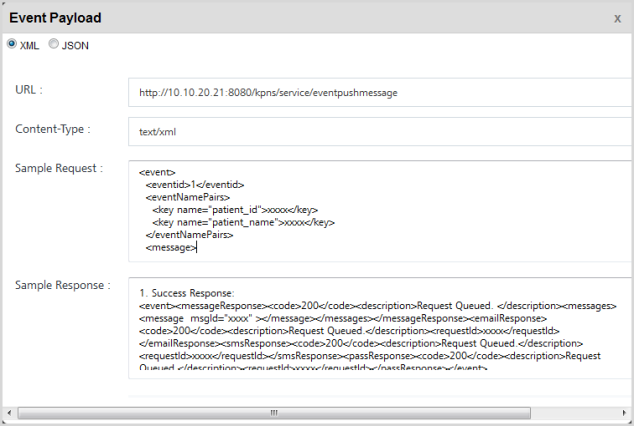634x426 pixels.
Task: Click the 'Sample Request :' label
Action: 59,168
